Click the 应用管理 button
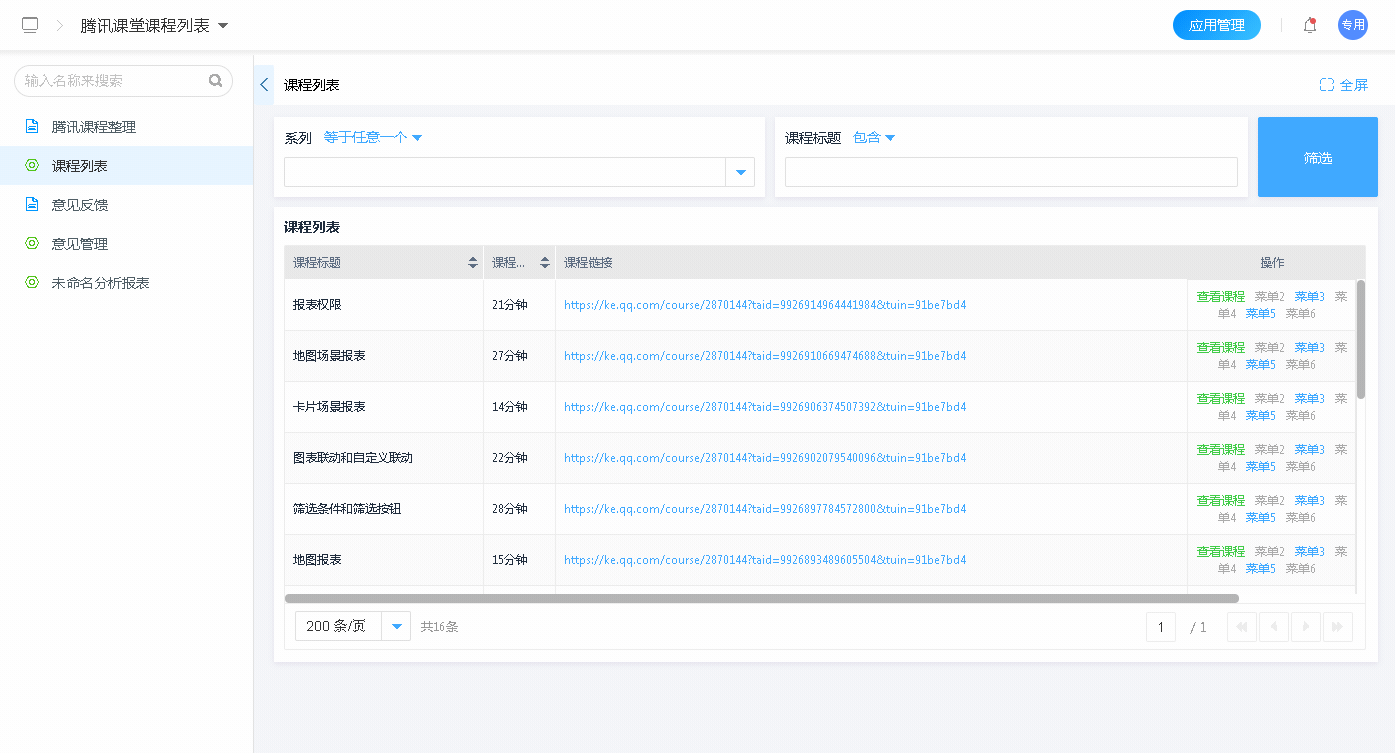This screenshot has height=753, width=1395. [1216, 26]
